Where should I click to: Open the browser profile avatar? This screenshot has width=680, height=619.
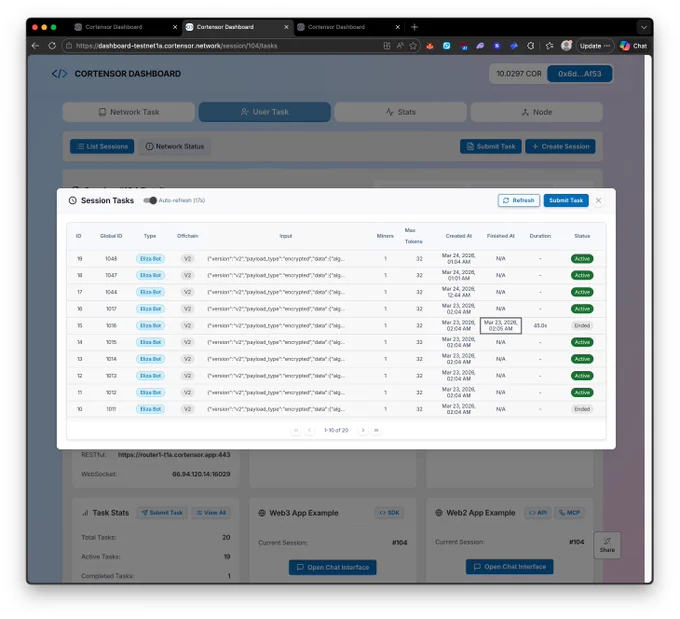566,46
